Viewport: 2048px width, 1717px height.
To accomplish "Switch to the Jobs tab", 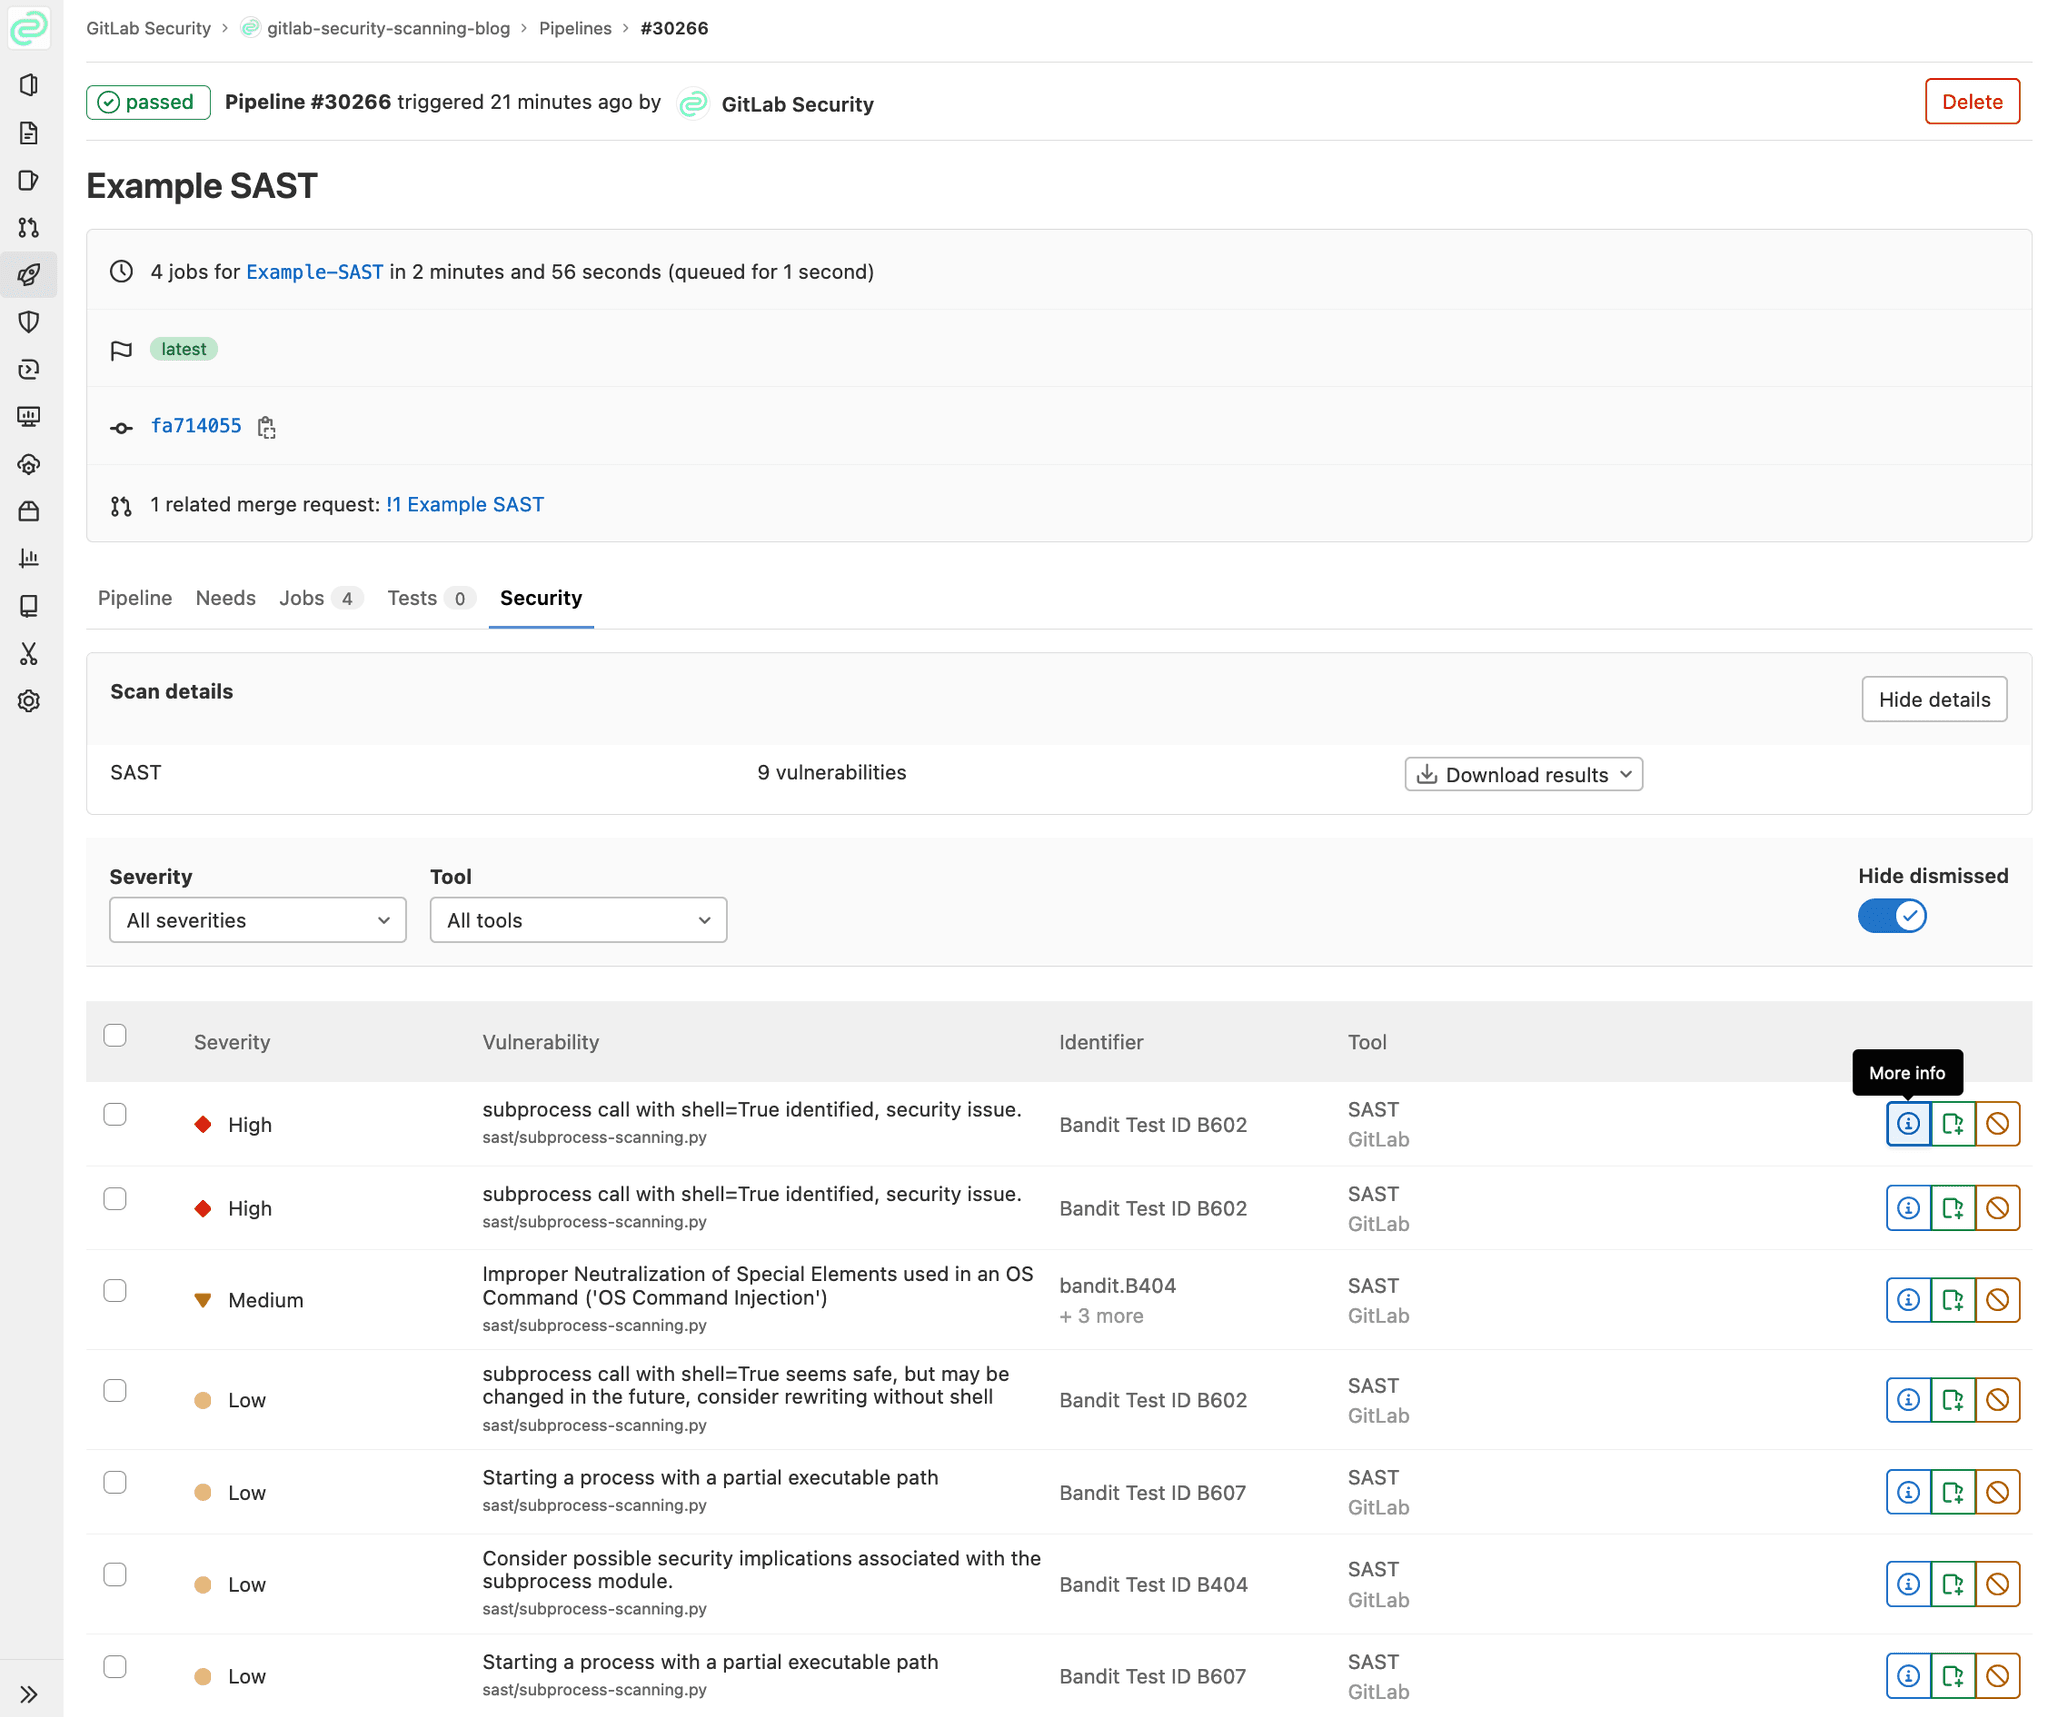I will click(302, 598).
